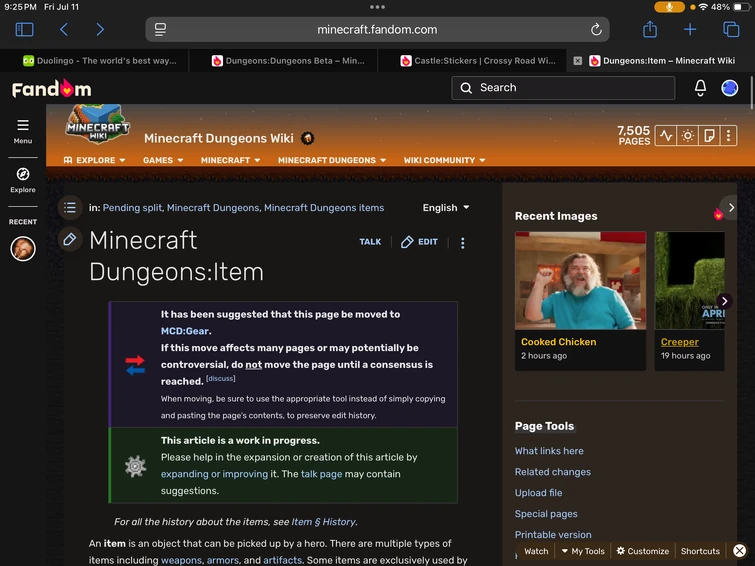Close the Dungeons:Item tab with the X
The height and width of the screenshot is (566, 755).
[577, 61]
